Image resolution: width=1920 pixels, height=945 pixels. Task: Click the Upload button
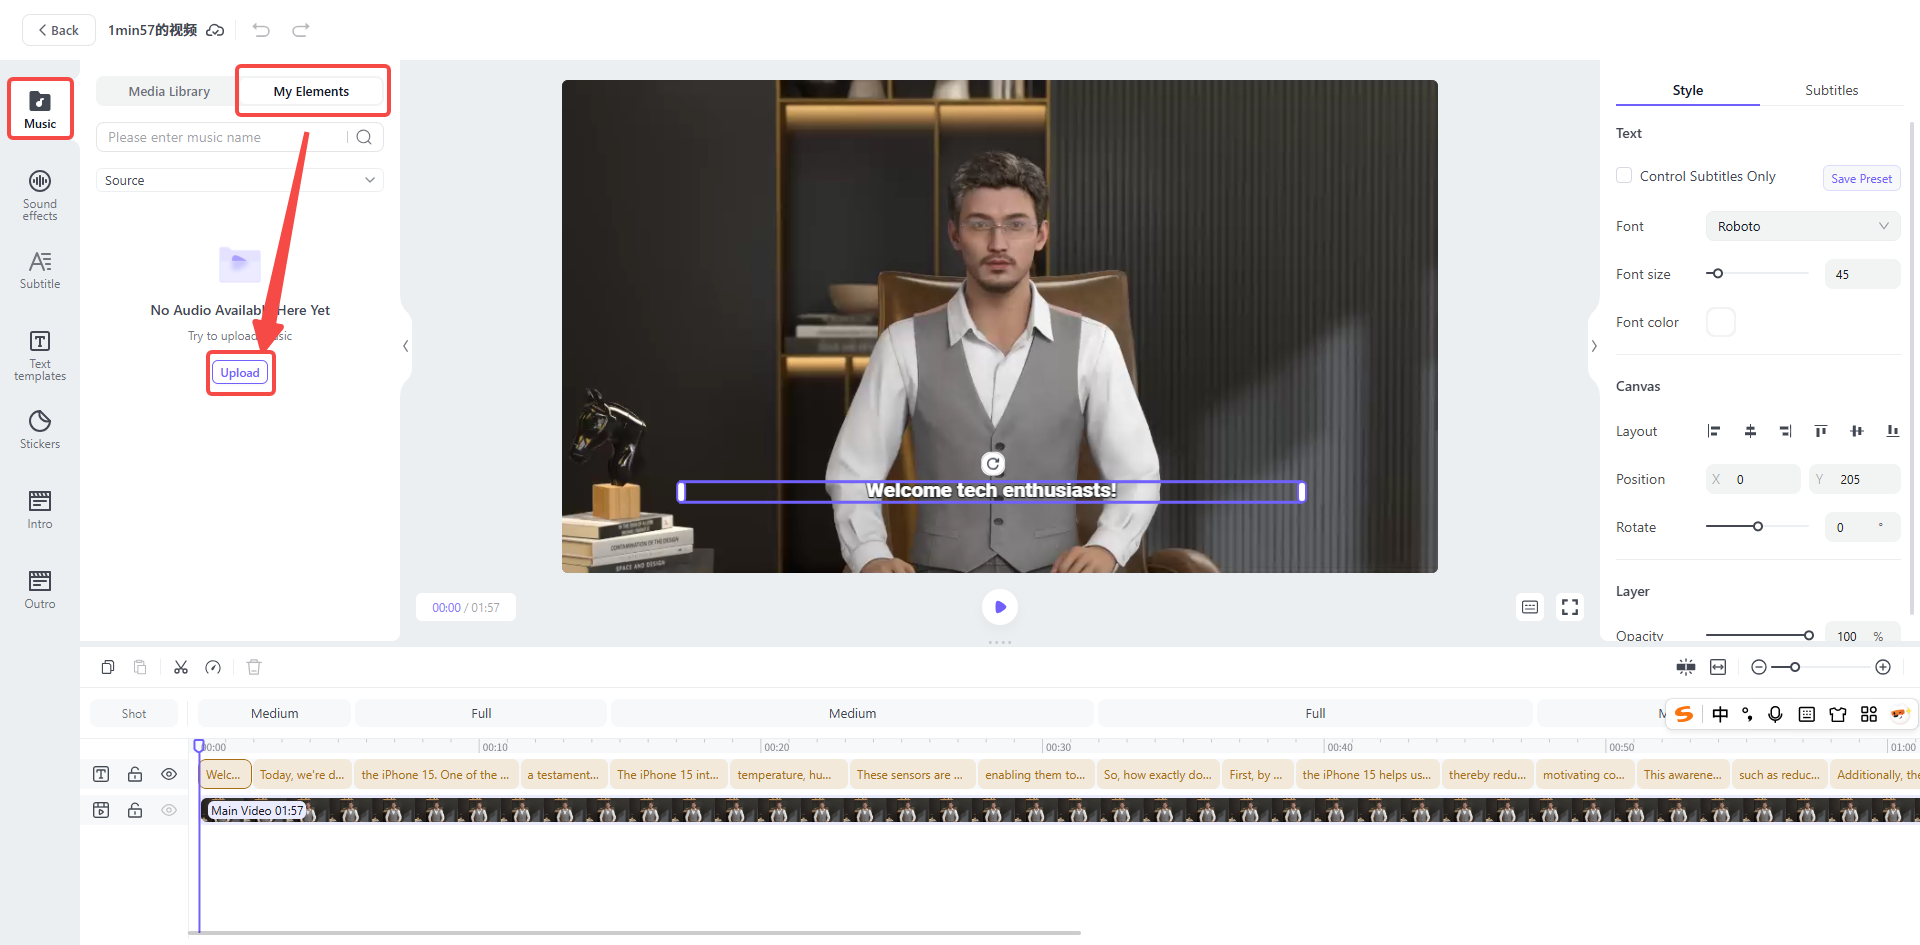240,373
